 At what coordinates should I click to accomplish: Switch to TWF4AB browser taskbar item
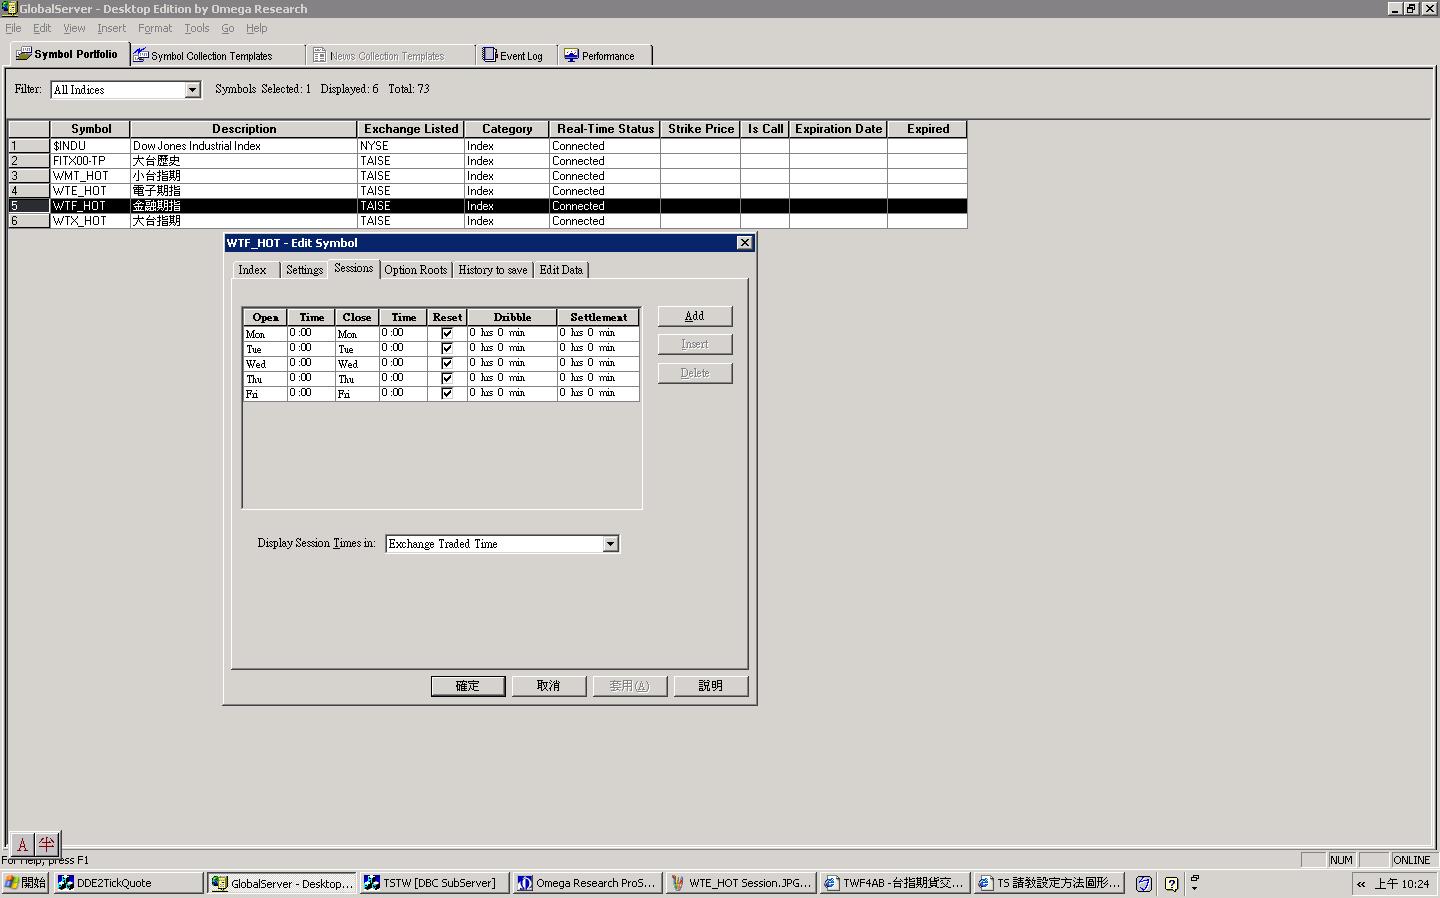894,883
